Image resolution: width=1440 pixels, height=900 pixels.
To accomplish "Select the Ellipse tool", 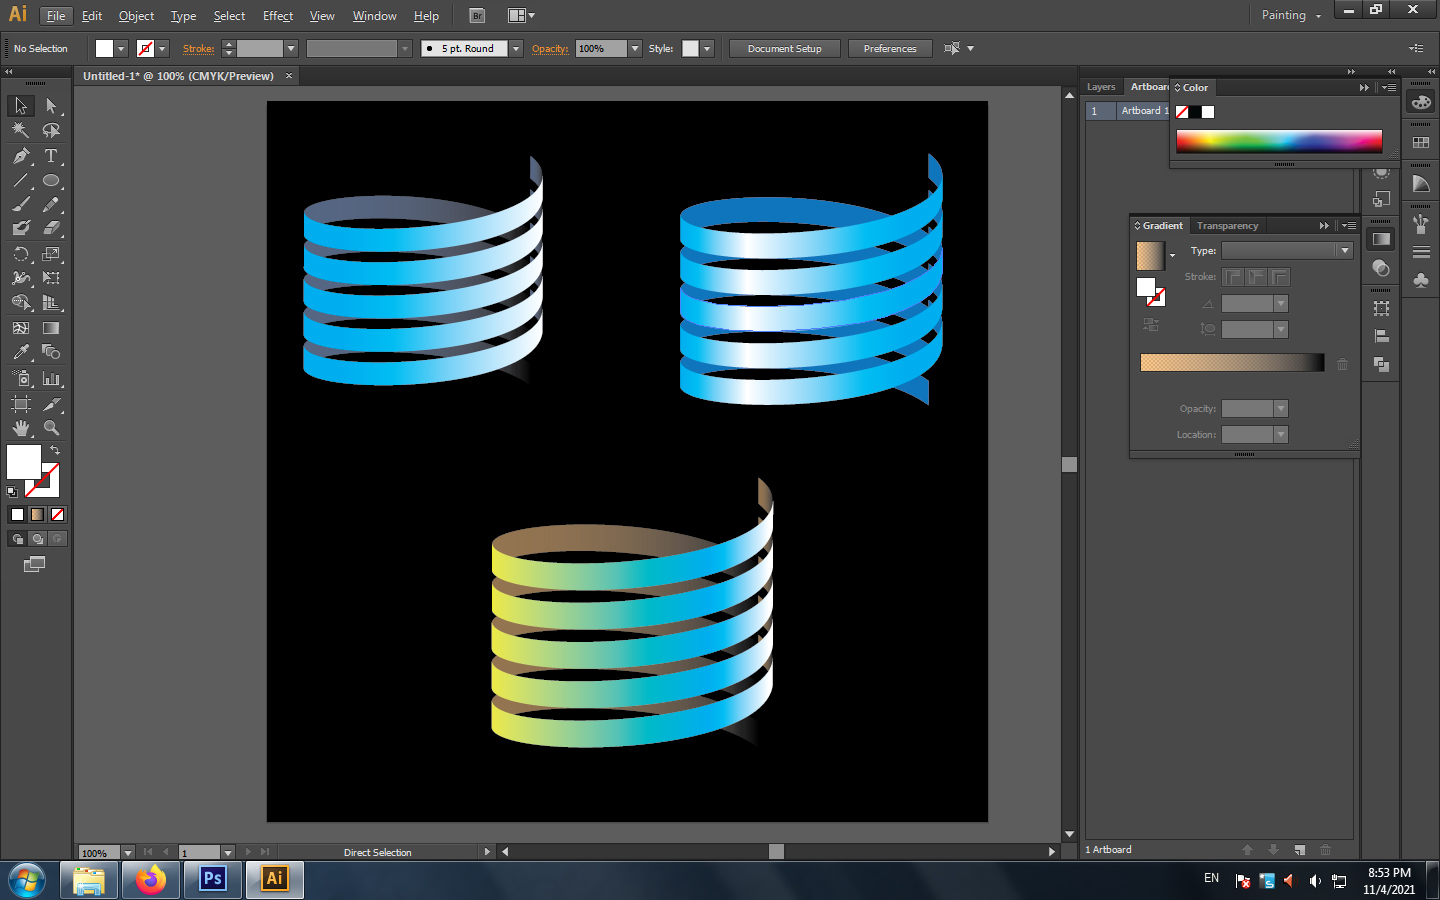I will tap(51, 181).
